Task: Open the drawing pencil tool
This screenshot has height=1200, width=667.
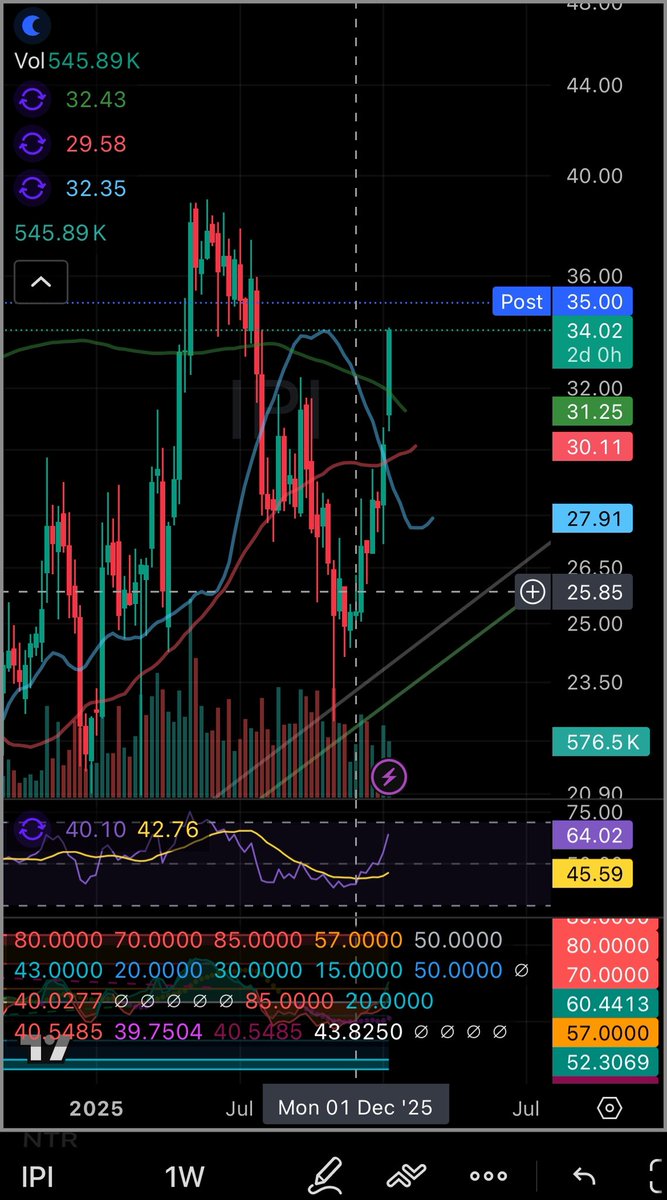Action: coord(325,1176)
